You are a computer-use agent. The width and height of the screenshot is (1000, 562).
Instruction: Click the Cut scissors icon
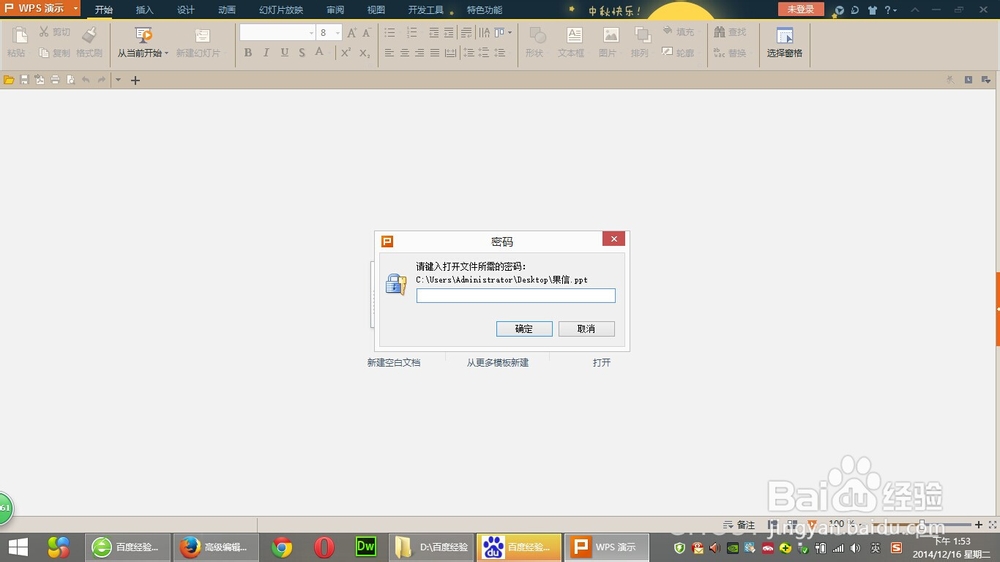44,31
